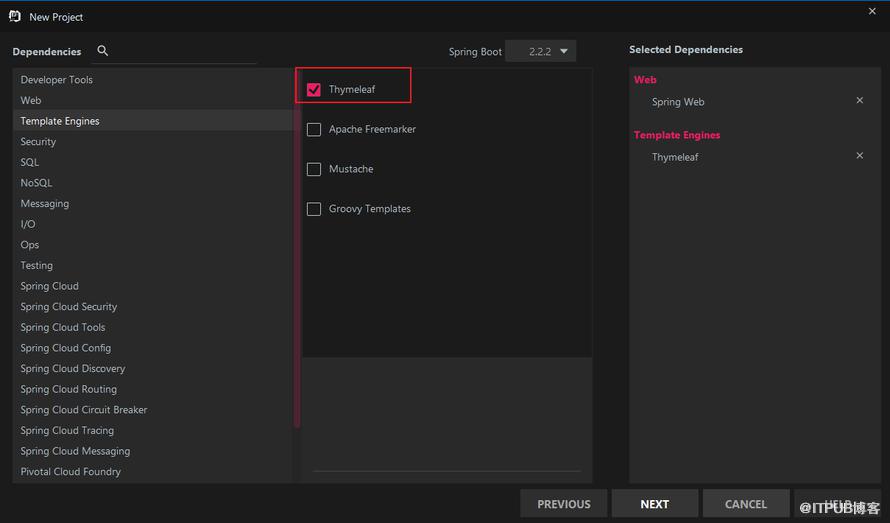Viewport: 890px width, 523px height.
Task: Select Spring Cloud Circuit Breaker category
Action: click(153, 409)
